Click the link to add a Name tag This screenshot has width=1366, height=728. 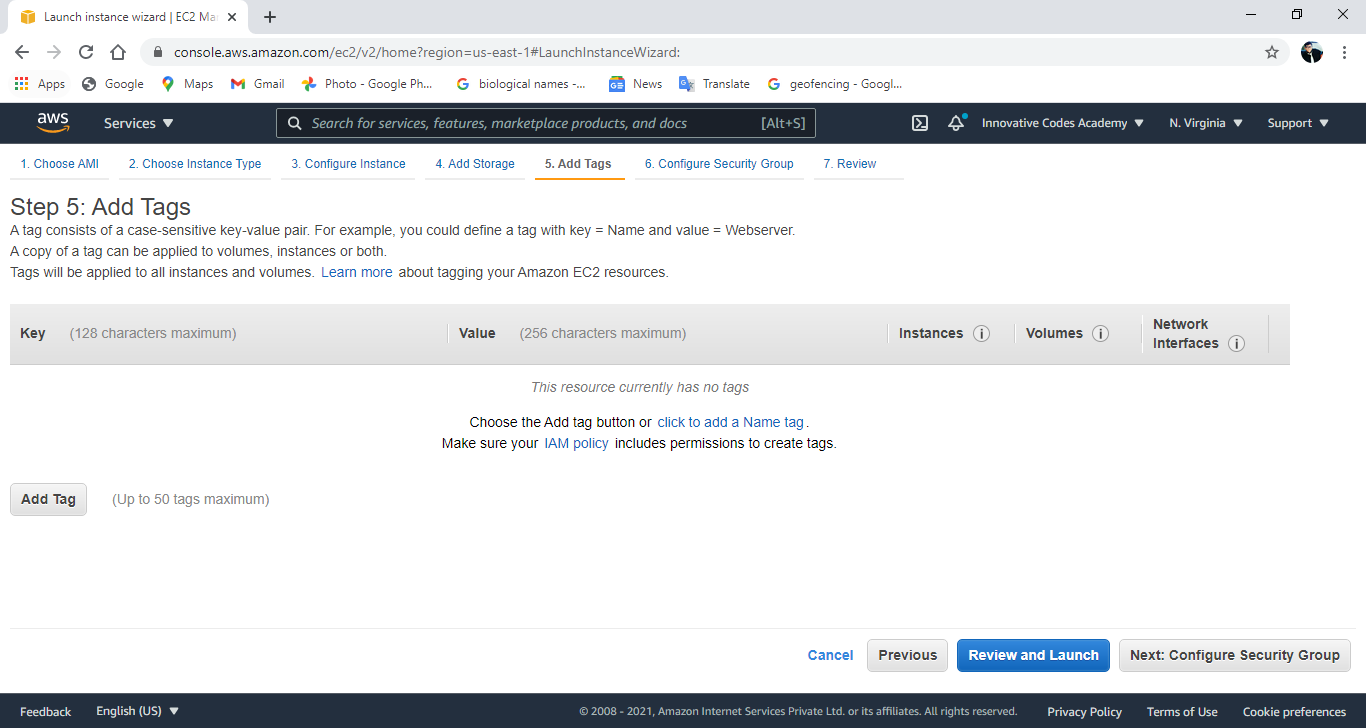point(730,421)
